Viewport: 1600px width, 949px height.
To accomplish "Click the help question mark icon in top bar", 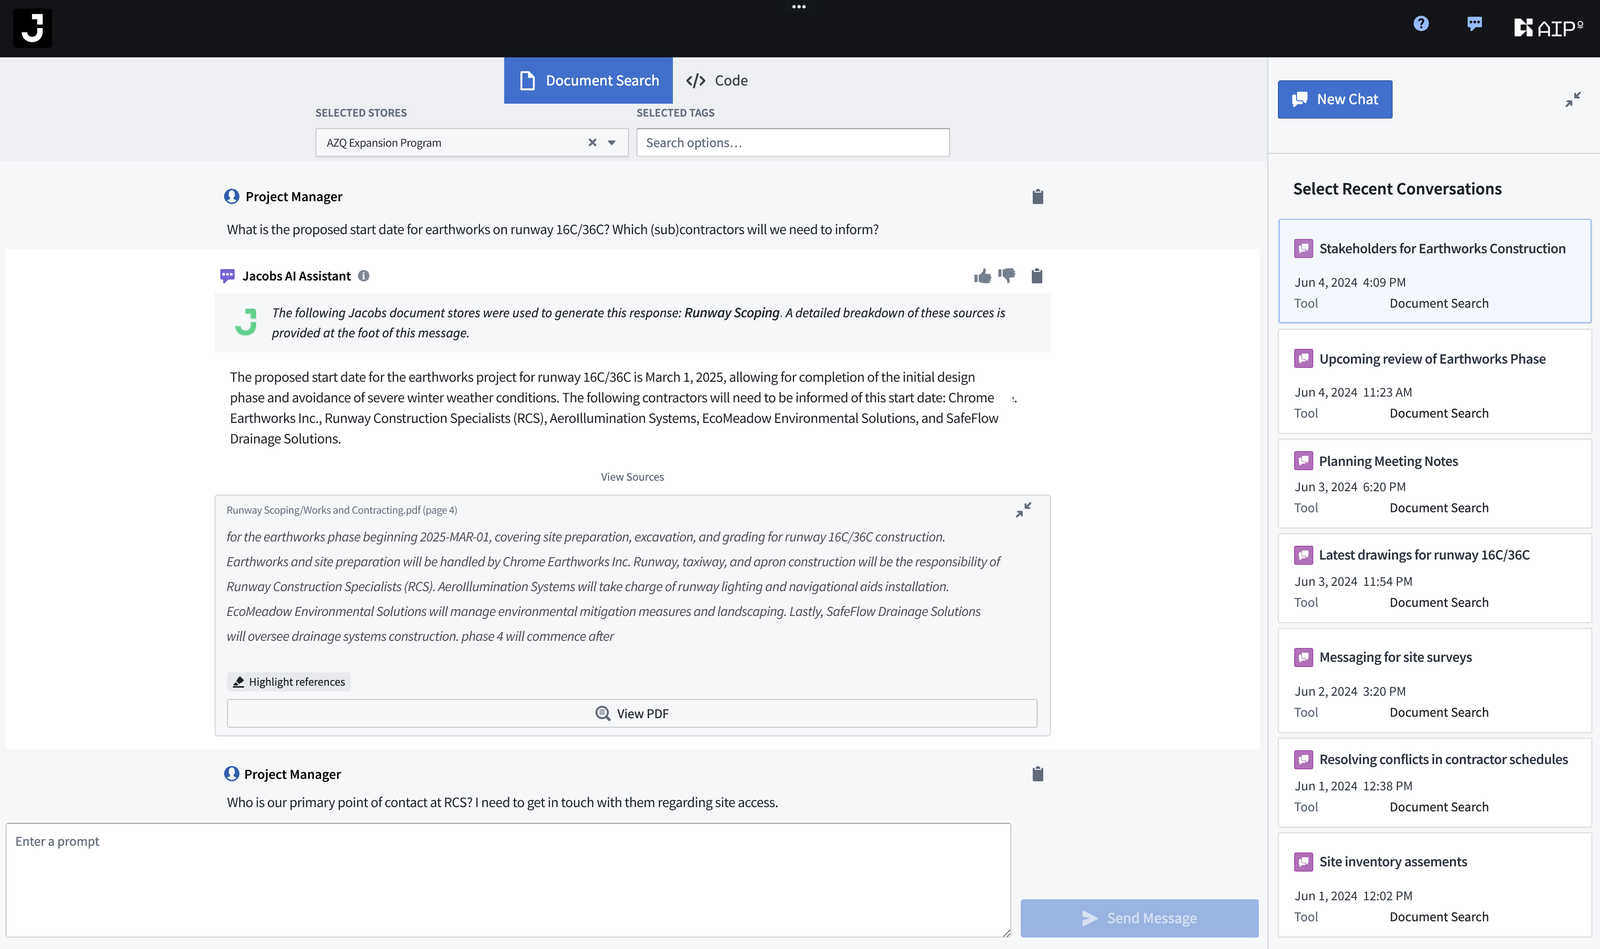I will (x=1421, y=23).
